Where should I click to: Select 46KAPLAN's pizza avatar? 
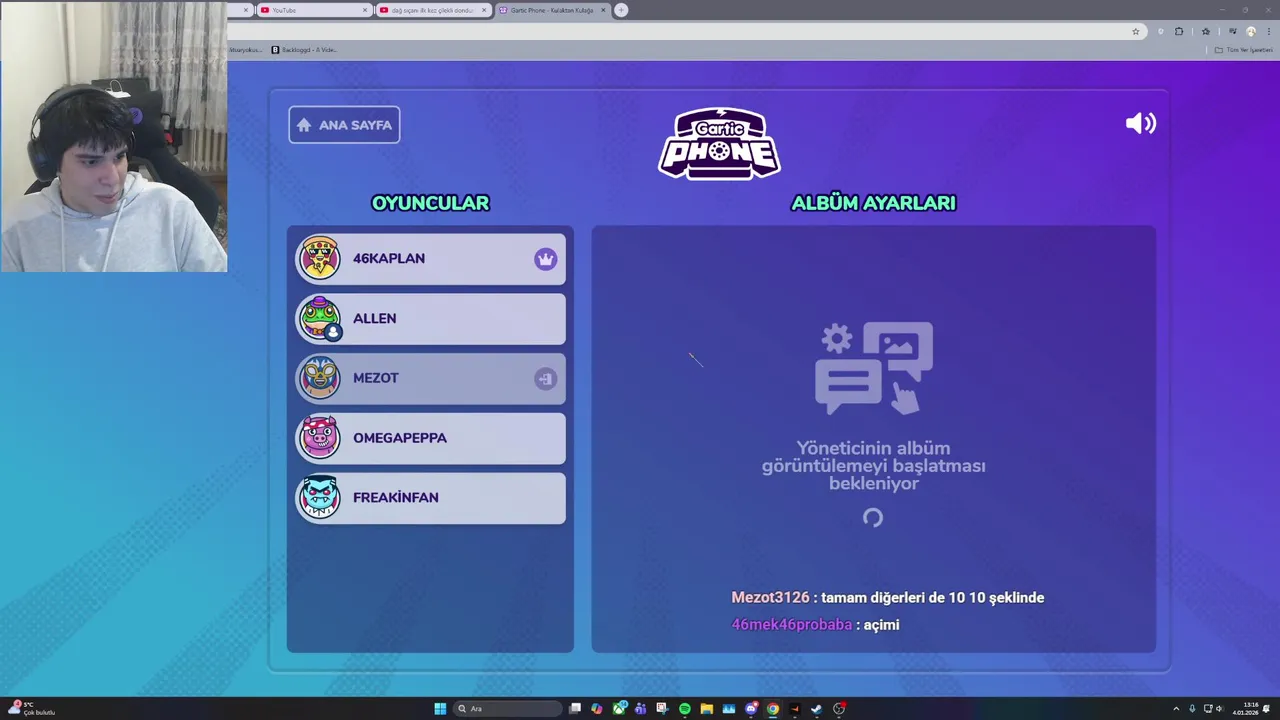click(320, 258)
